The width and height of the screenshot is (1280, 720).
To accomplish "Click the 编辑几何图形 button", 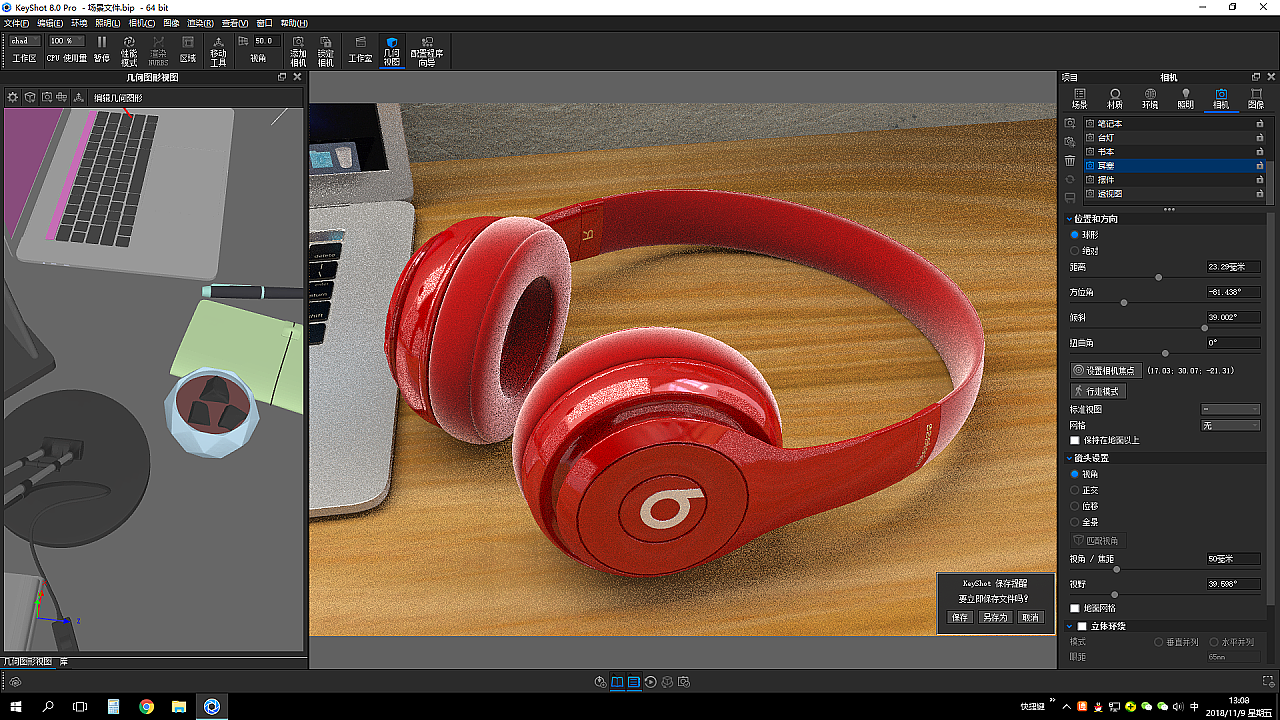I will 118,98.
